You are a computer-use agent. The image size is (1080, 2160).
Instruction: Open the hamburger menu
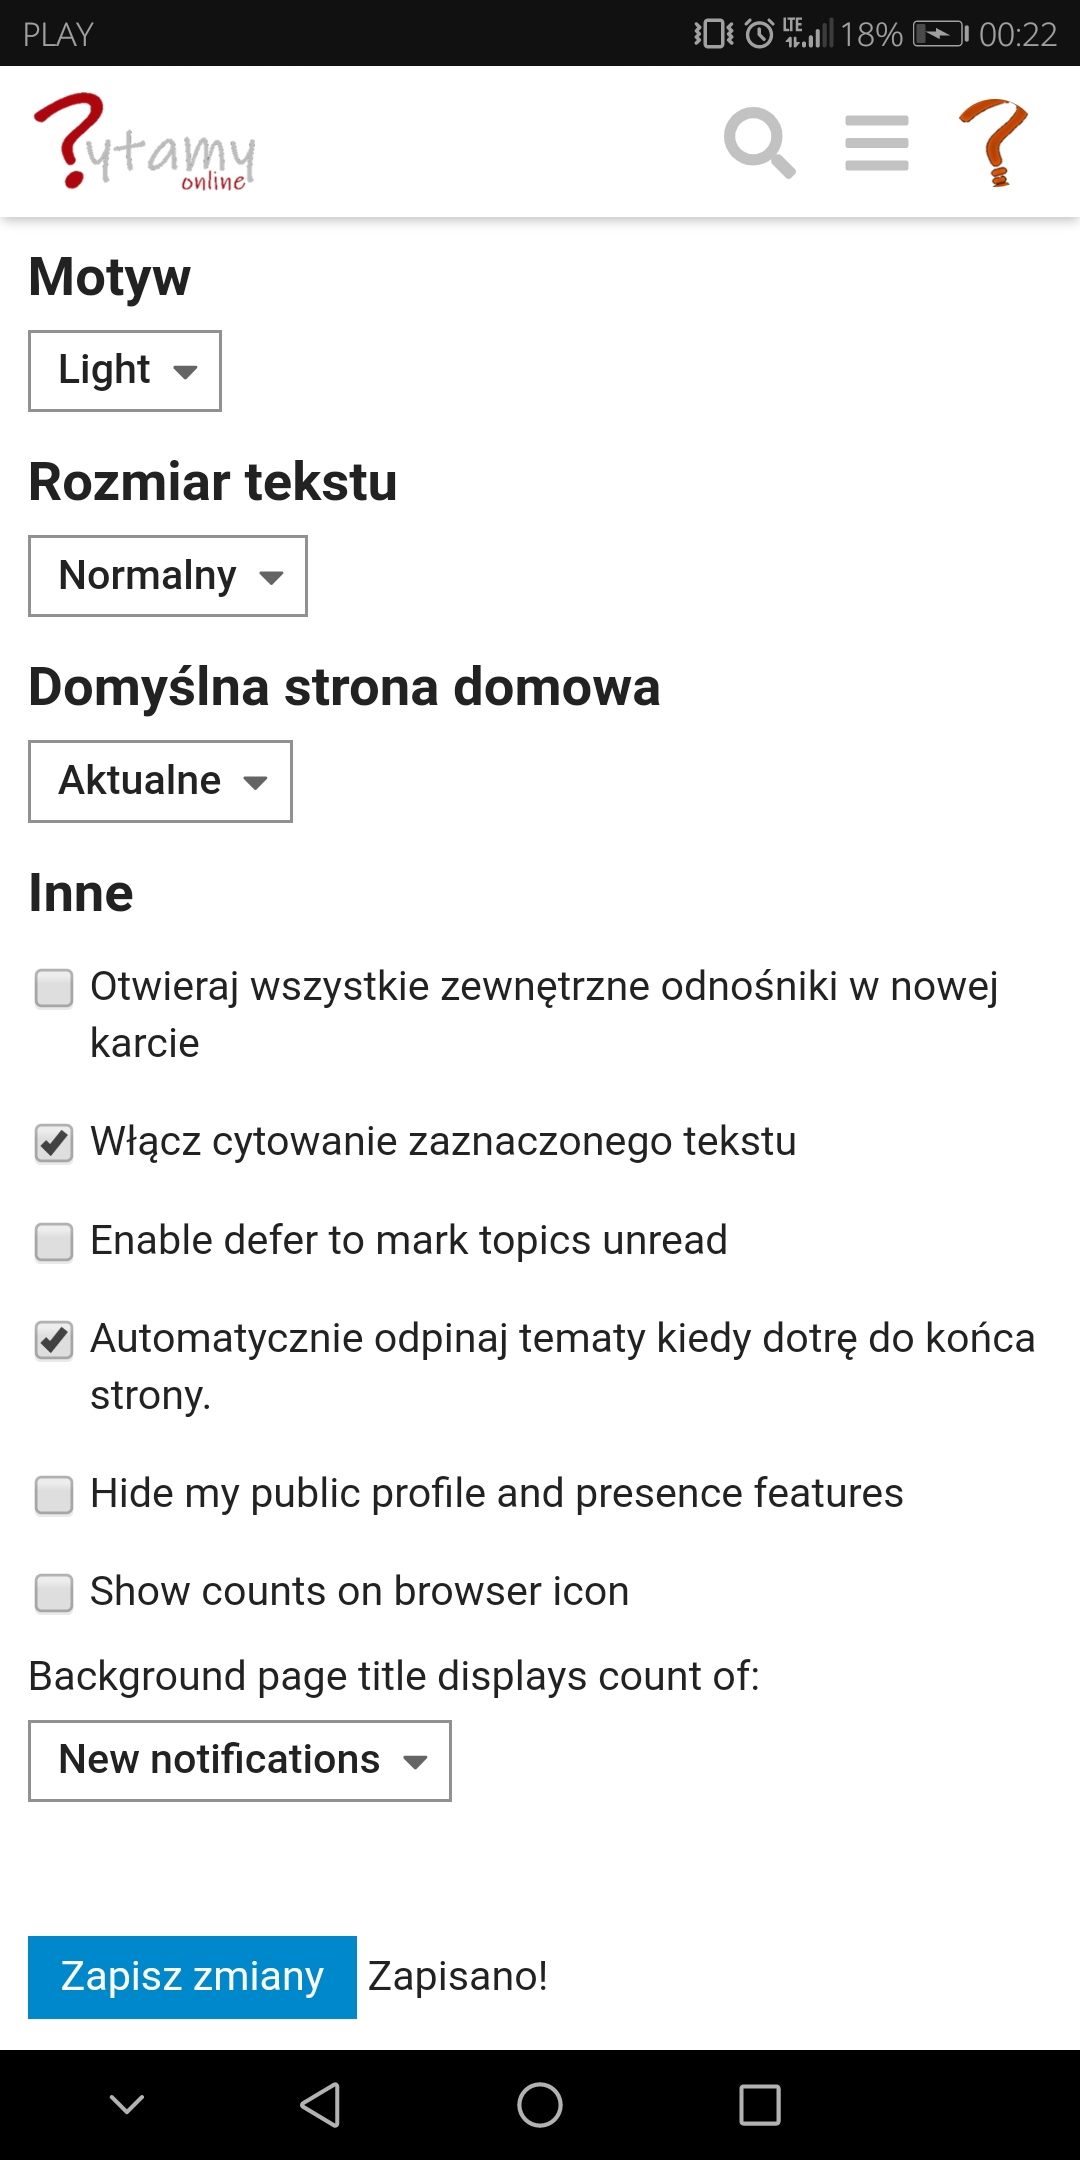[876, 143]
